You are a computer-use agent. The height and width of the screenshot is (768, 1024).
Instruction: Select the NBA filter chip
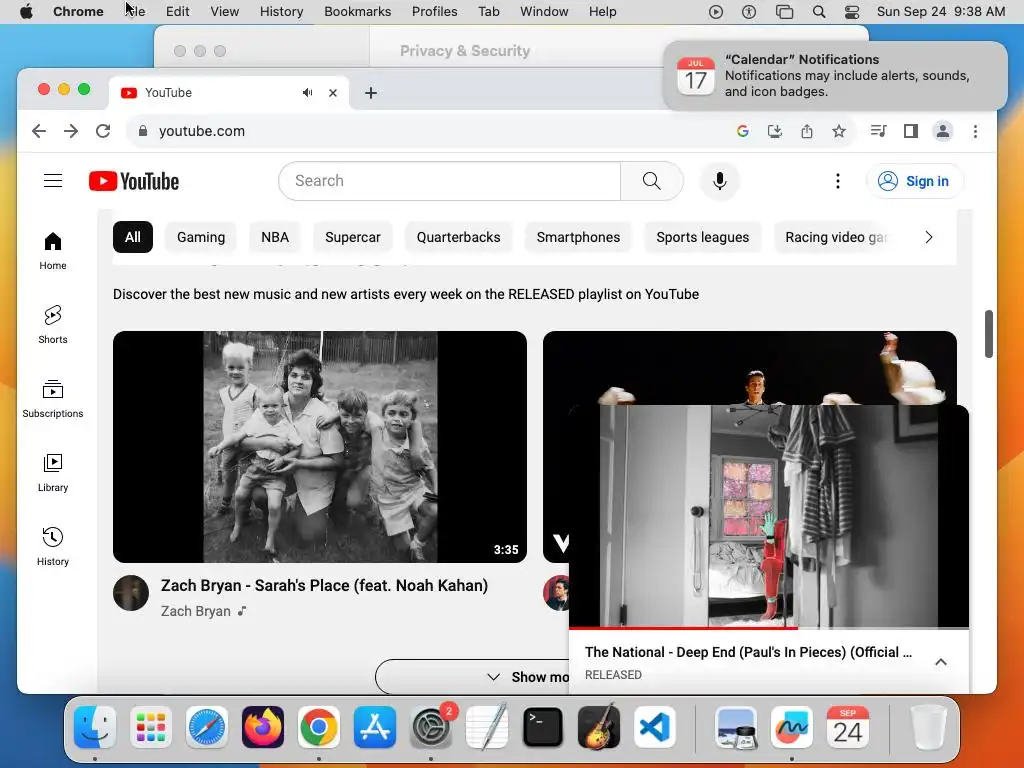coord(275,237)
